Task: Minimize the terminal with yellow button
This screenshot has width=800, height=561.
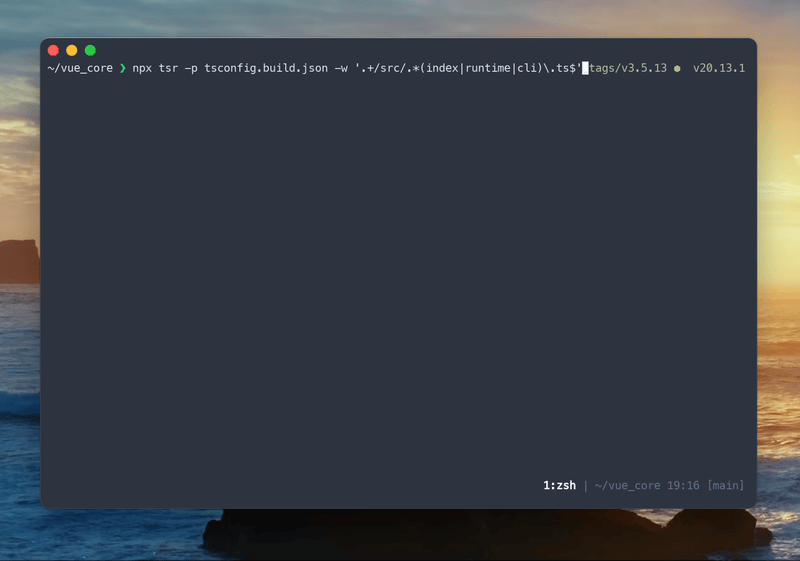Action: tap(72, 50)
